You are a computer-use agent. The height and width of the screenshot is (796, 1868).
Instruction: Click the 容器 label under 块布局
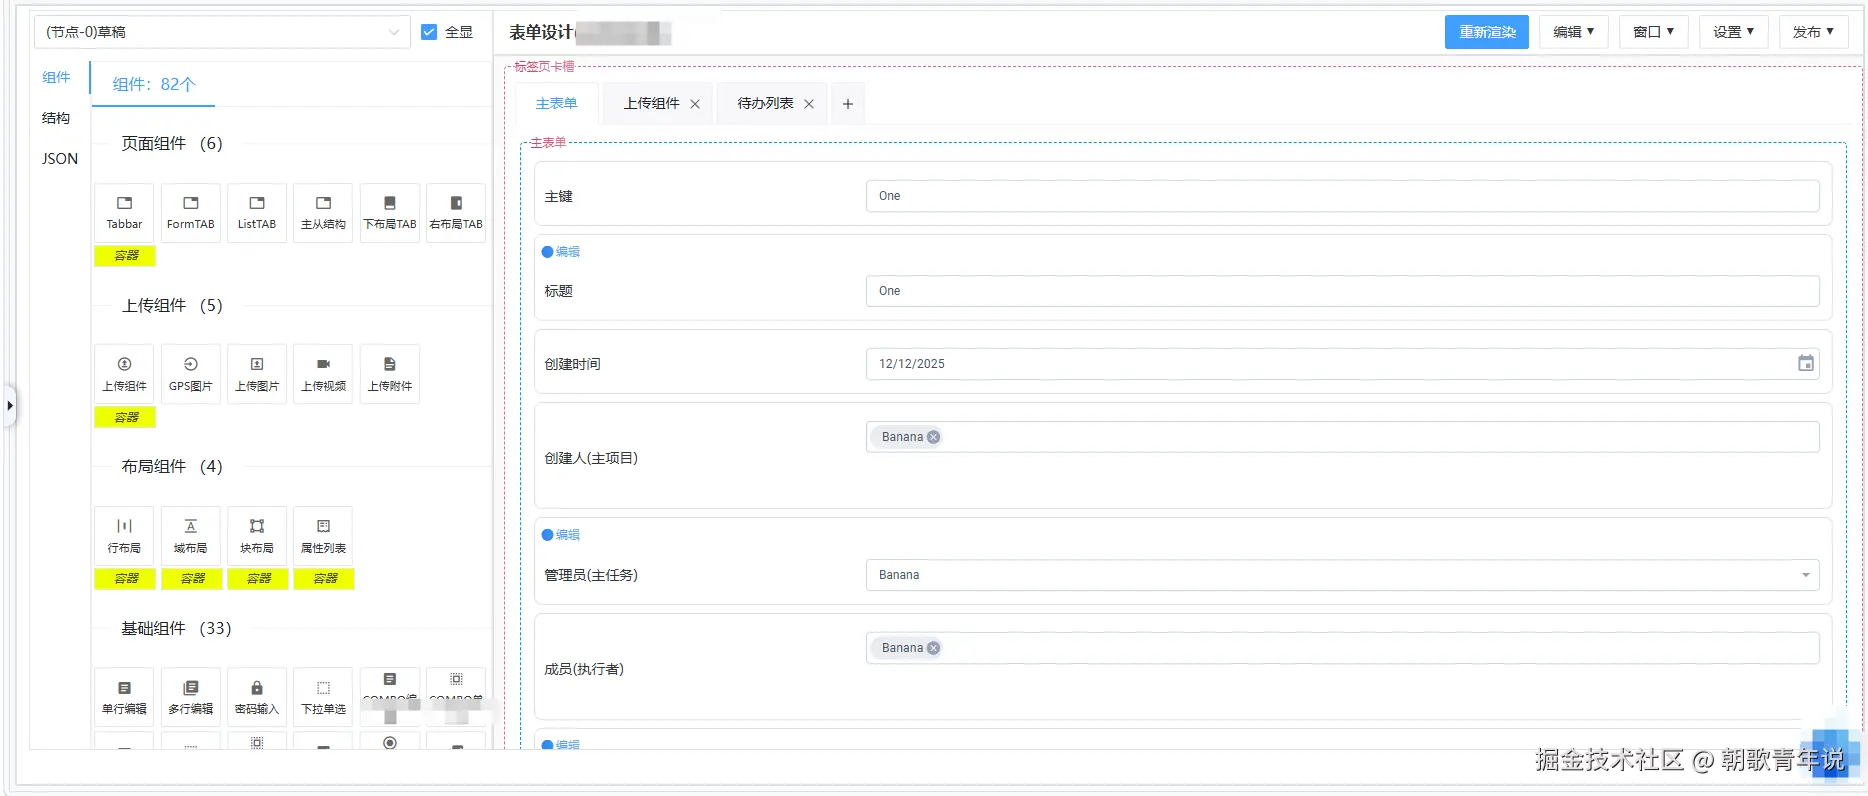tap(258, 578)
